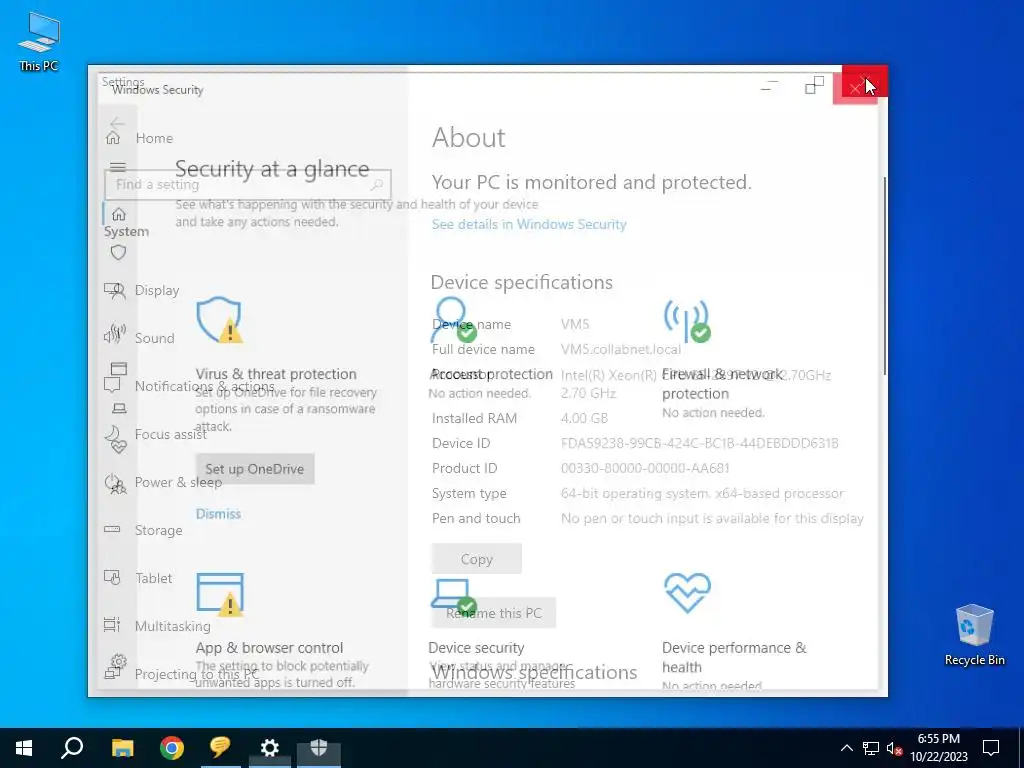Select This PC desktop icon
This screenshot has height=768, width=1024.
point(39,41)
